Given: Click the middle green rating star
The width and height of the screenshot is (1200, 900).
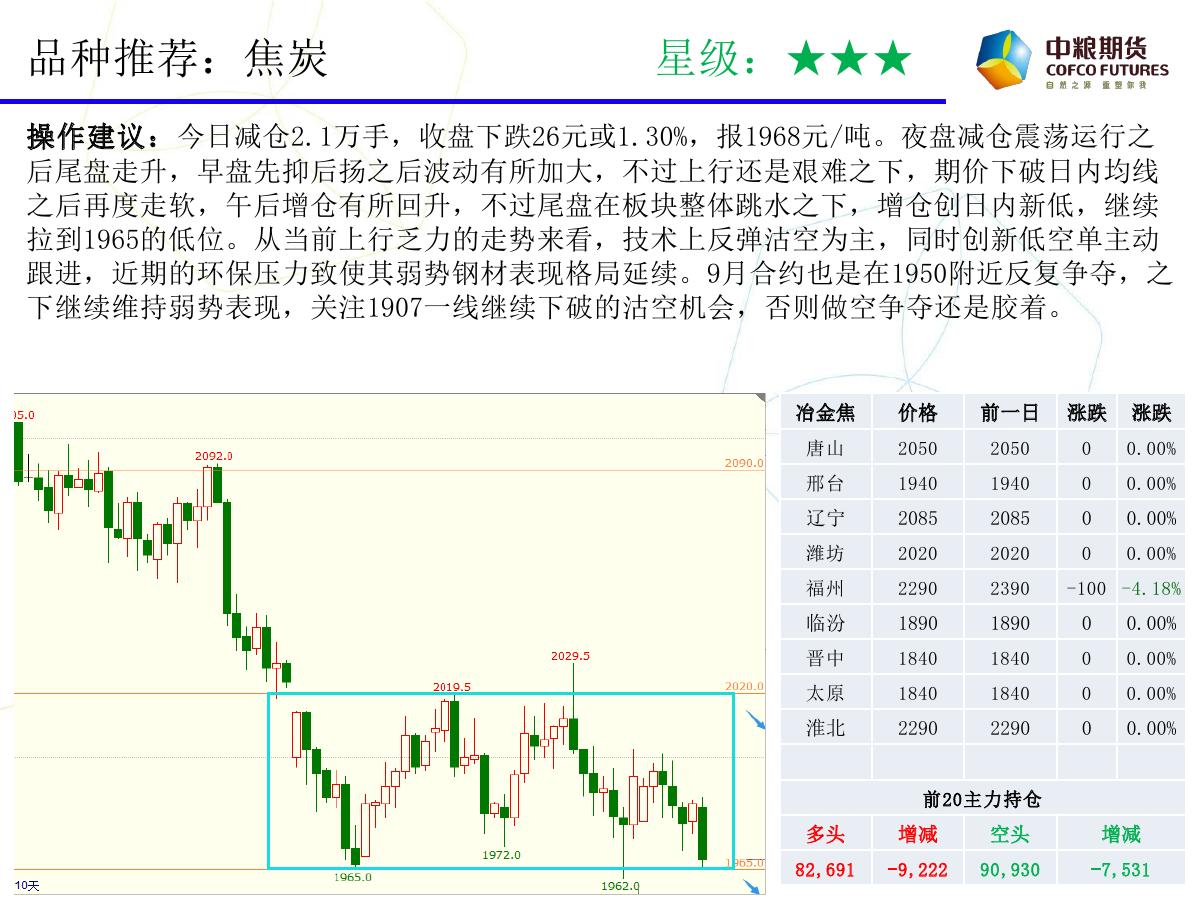Looking at the screenshot, I should 849,60.
